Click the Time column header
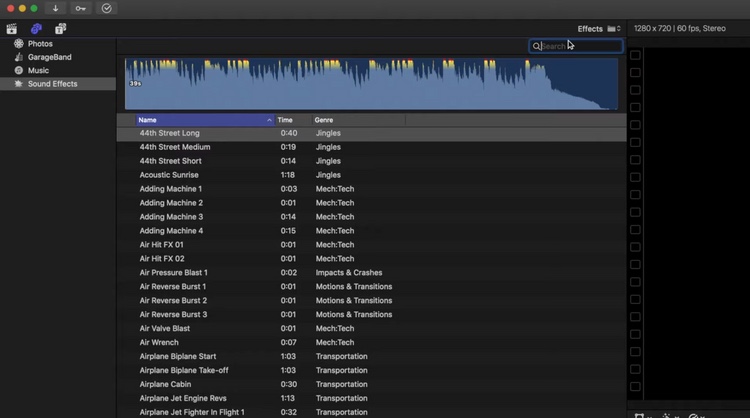 [286, 120]
